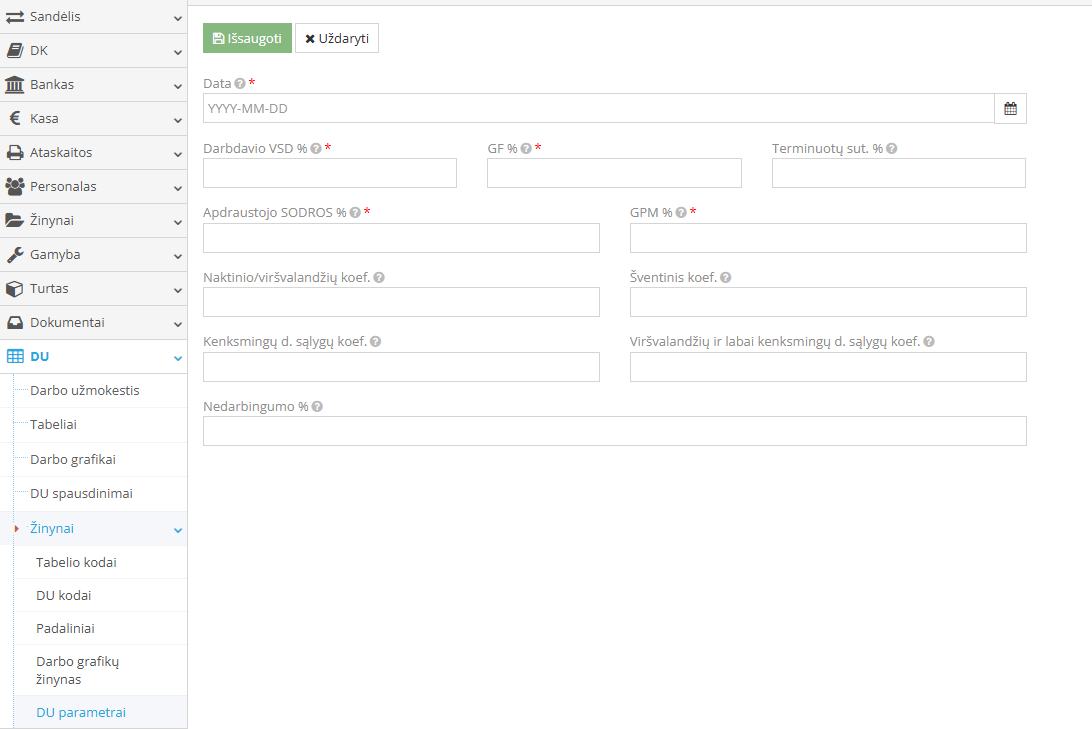The width and height of the screenshot is (1092, 729).
Task: Click the Žinynai open folder icon
Action: tap(15, 220)
